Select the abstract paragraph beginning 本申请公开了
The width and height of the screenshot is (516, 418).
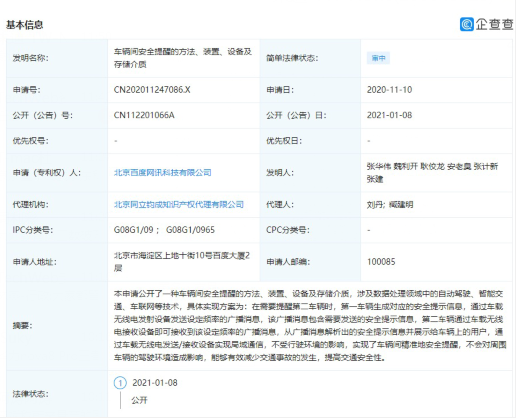[310, 325]
